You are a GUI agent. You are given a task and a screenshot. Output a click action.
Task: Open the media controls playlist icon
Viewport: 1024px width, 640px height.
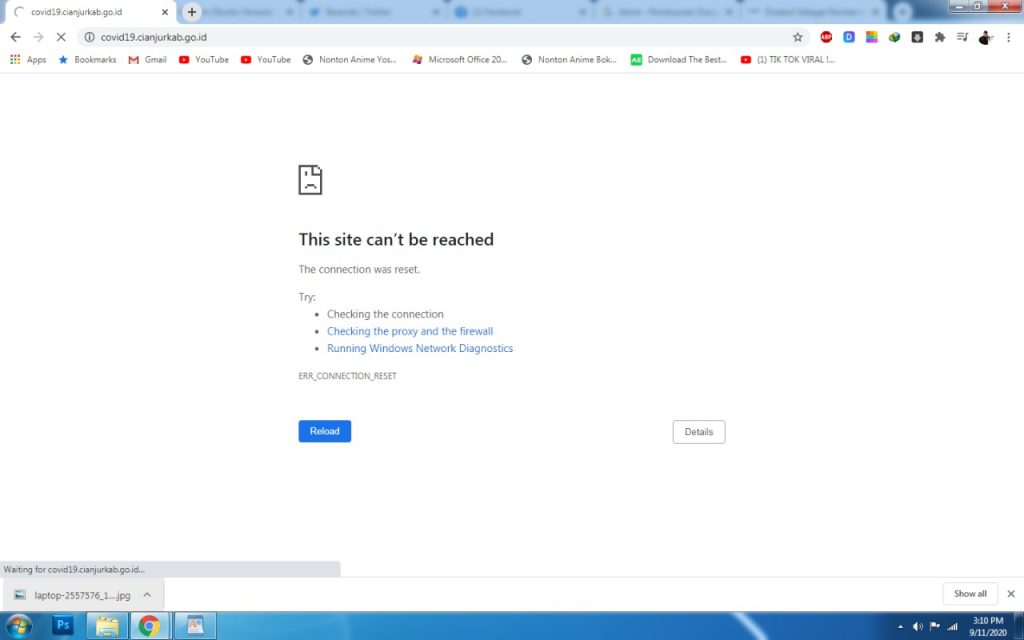tap(962, 37)
